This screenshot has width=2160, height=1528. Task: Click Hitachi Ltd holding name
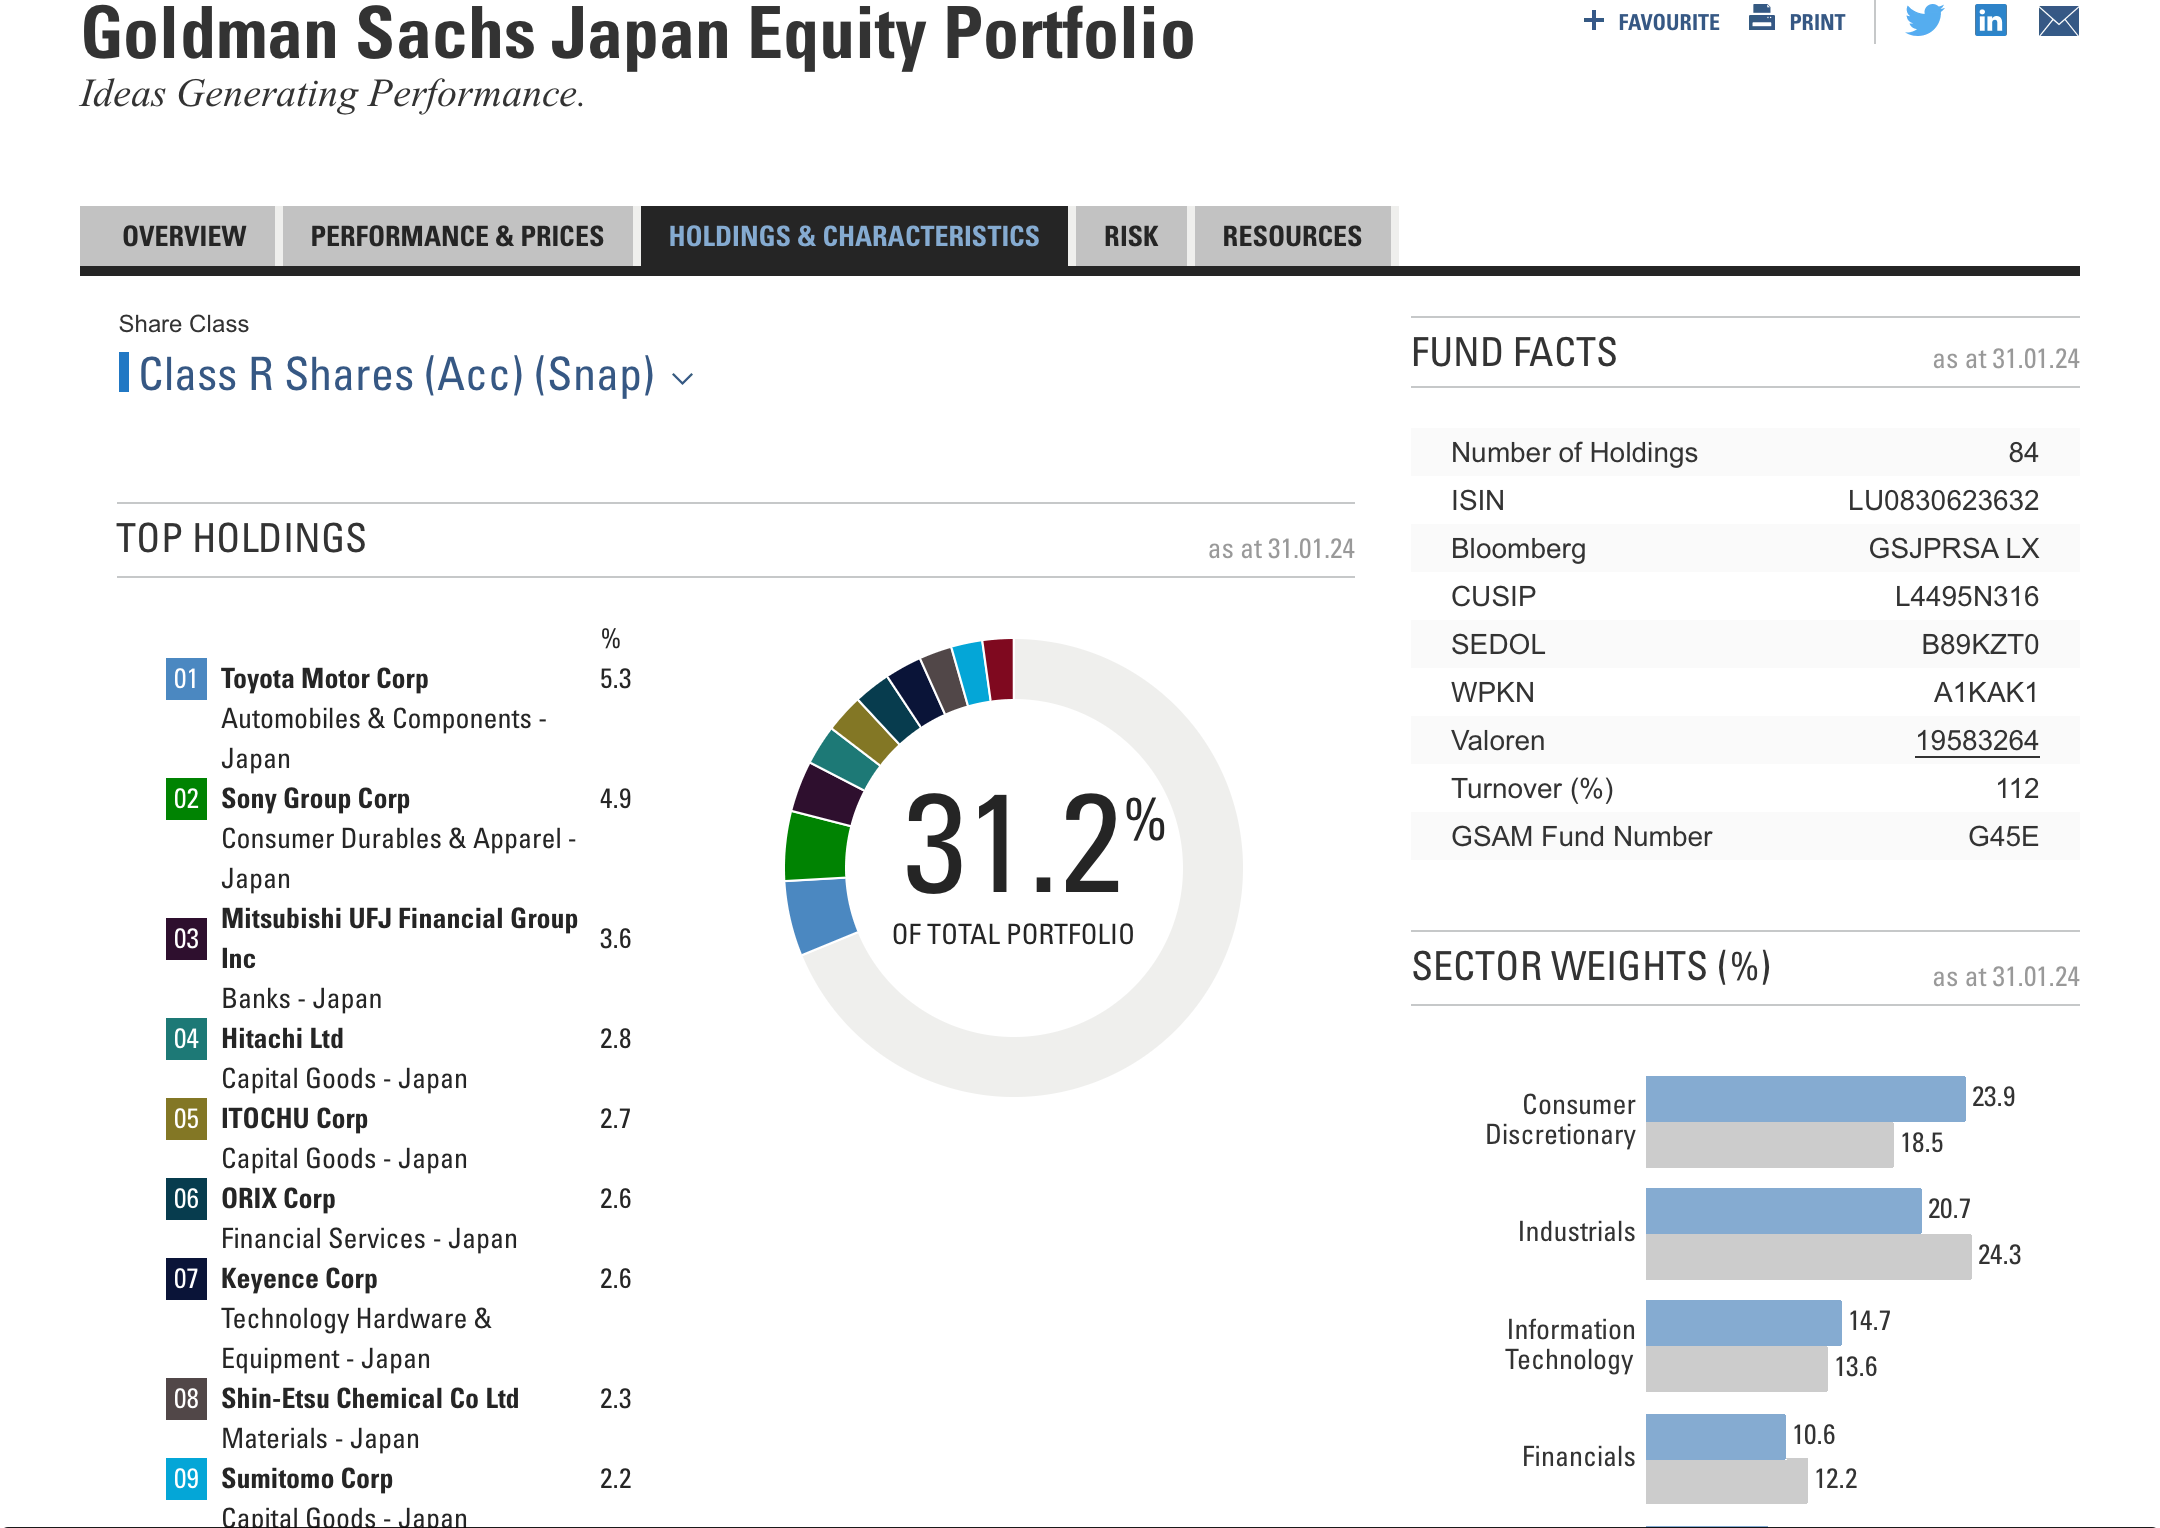[282, 1039]
